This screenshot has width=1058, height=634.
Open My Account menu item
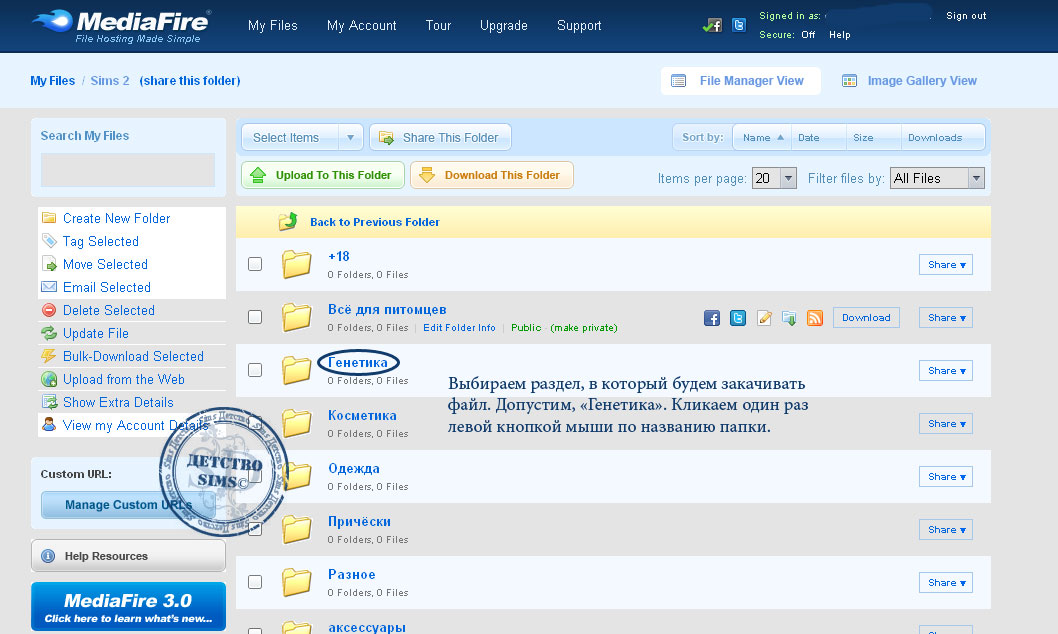(x=362, y=26)
